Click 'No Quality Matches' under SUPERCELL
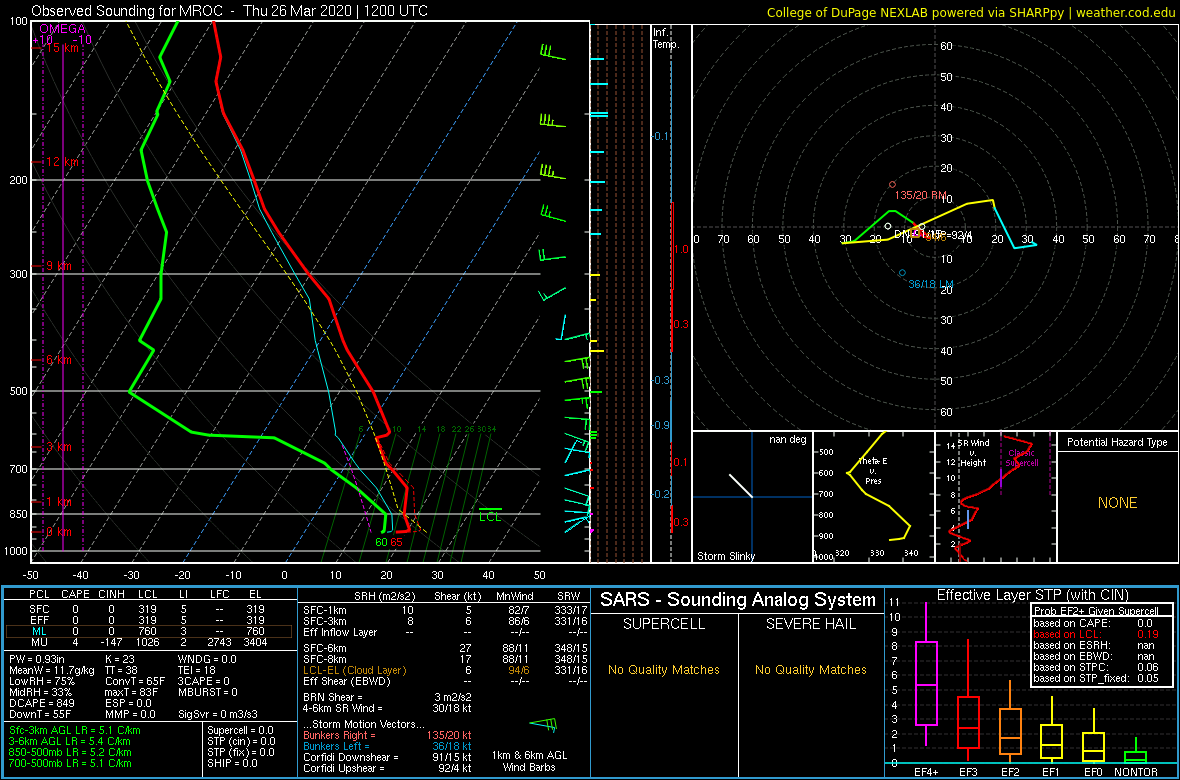 click(664, 669)
